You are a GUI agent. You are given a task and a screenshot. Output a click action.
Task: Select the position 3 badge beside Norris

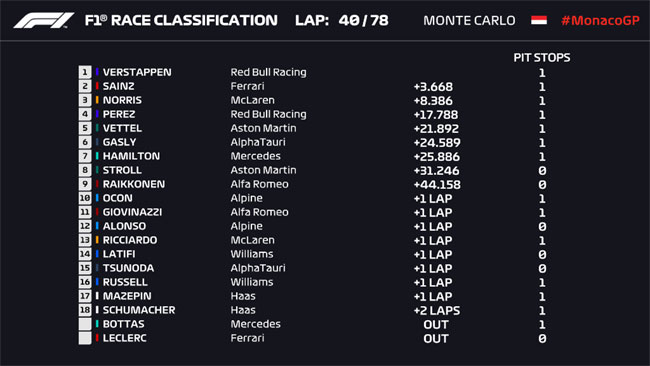(85, 100)
